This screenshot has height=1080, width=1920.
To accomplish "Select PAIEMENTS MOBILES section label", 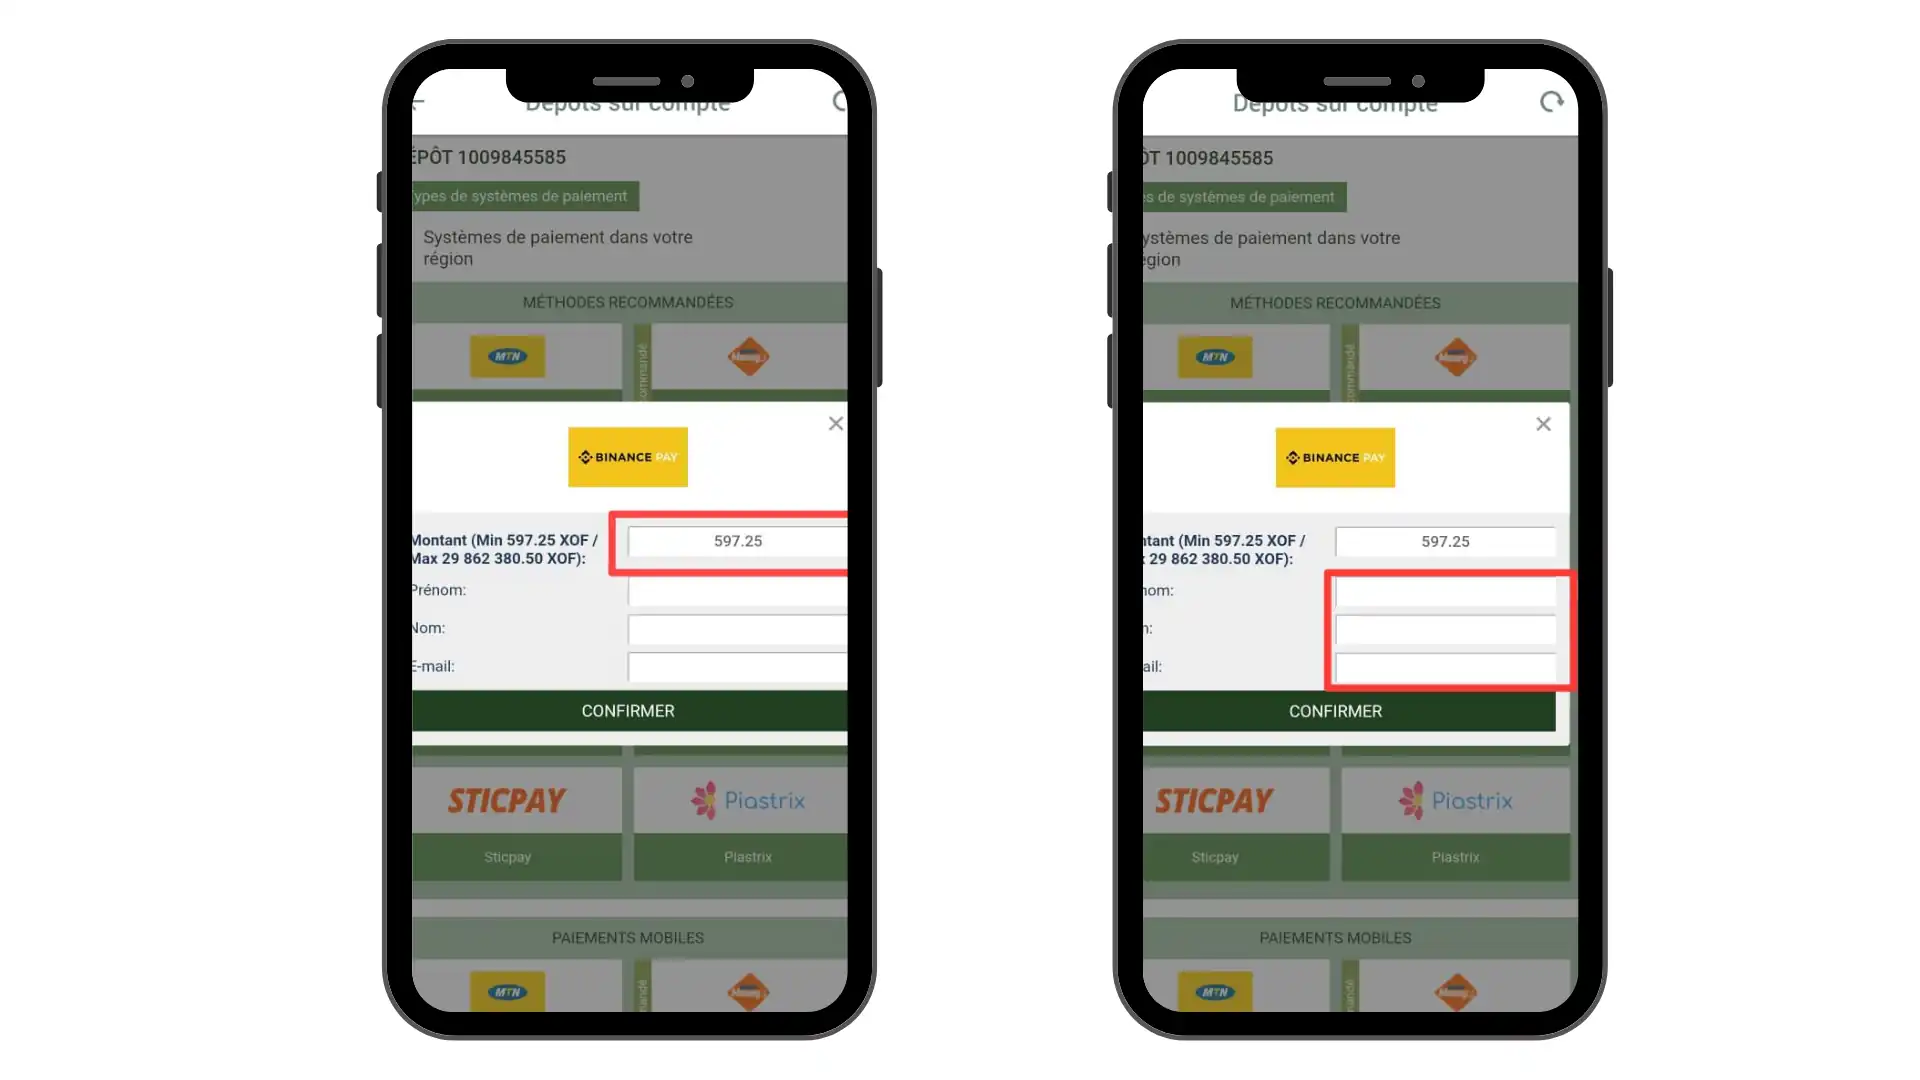I will coord(628,938).
